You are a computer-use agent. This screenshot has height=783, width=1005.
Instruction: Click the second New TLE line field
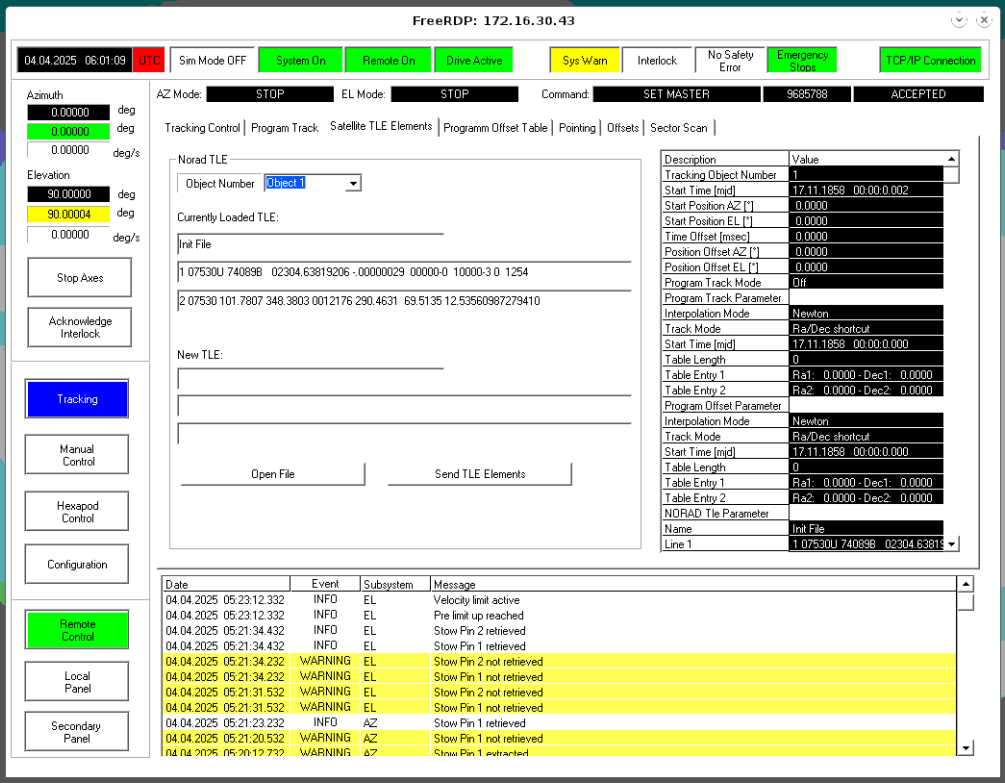coord(404,406)
